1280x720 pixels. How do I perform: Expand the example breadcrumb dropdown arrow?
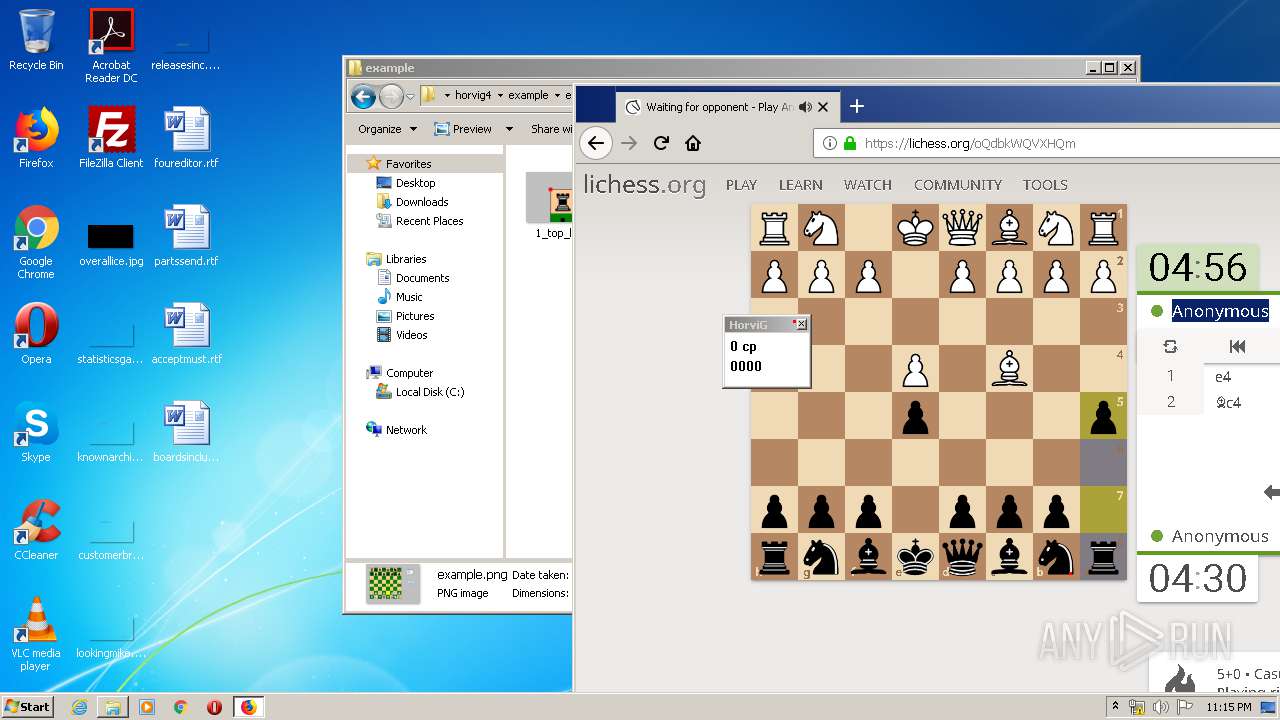[x=557, y=96]
